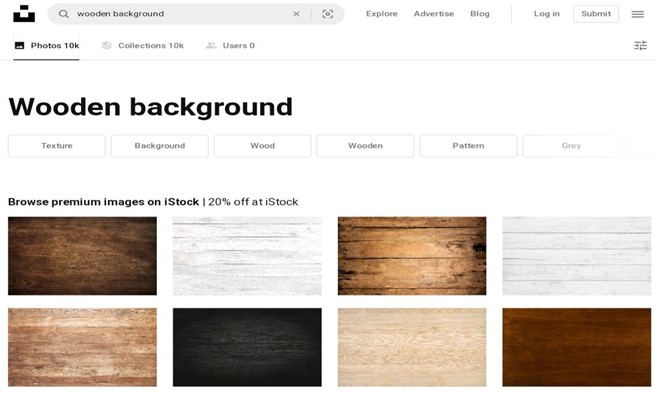655x395 pixels.
Task: Open the Unsplash home logo
Action: click(x=24, y=13)
